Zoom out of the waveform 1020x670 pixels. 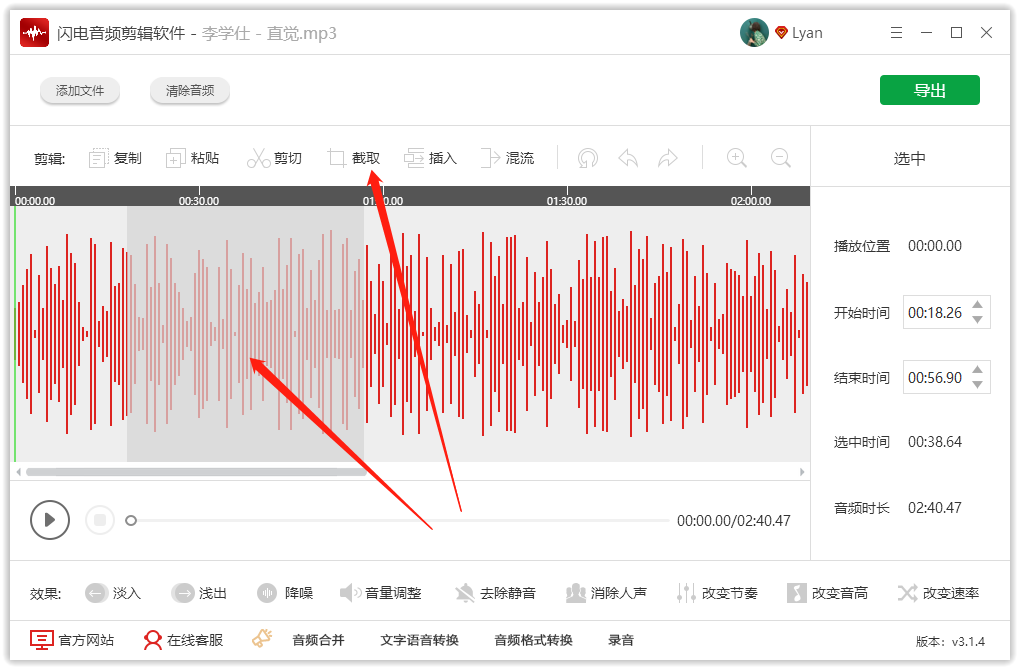[x=780, y=158]
